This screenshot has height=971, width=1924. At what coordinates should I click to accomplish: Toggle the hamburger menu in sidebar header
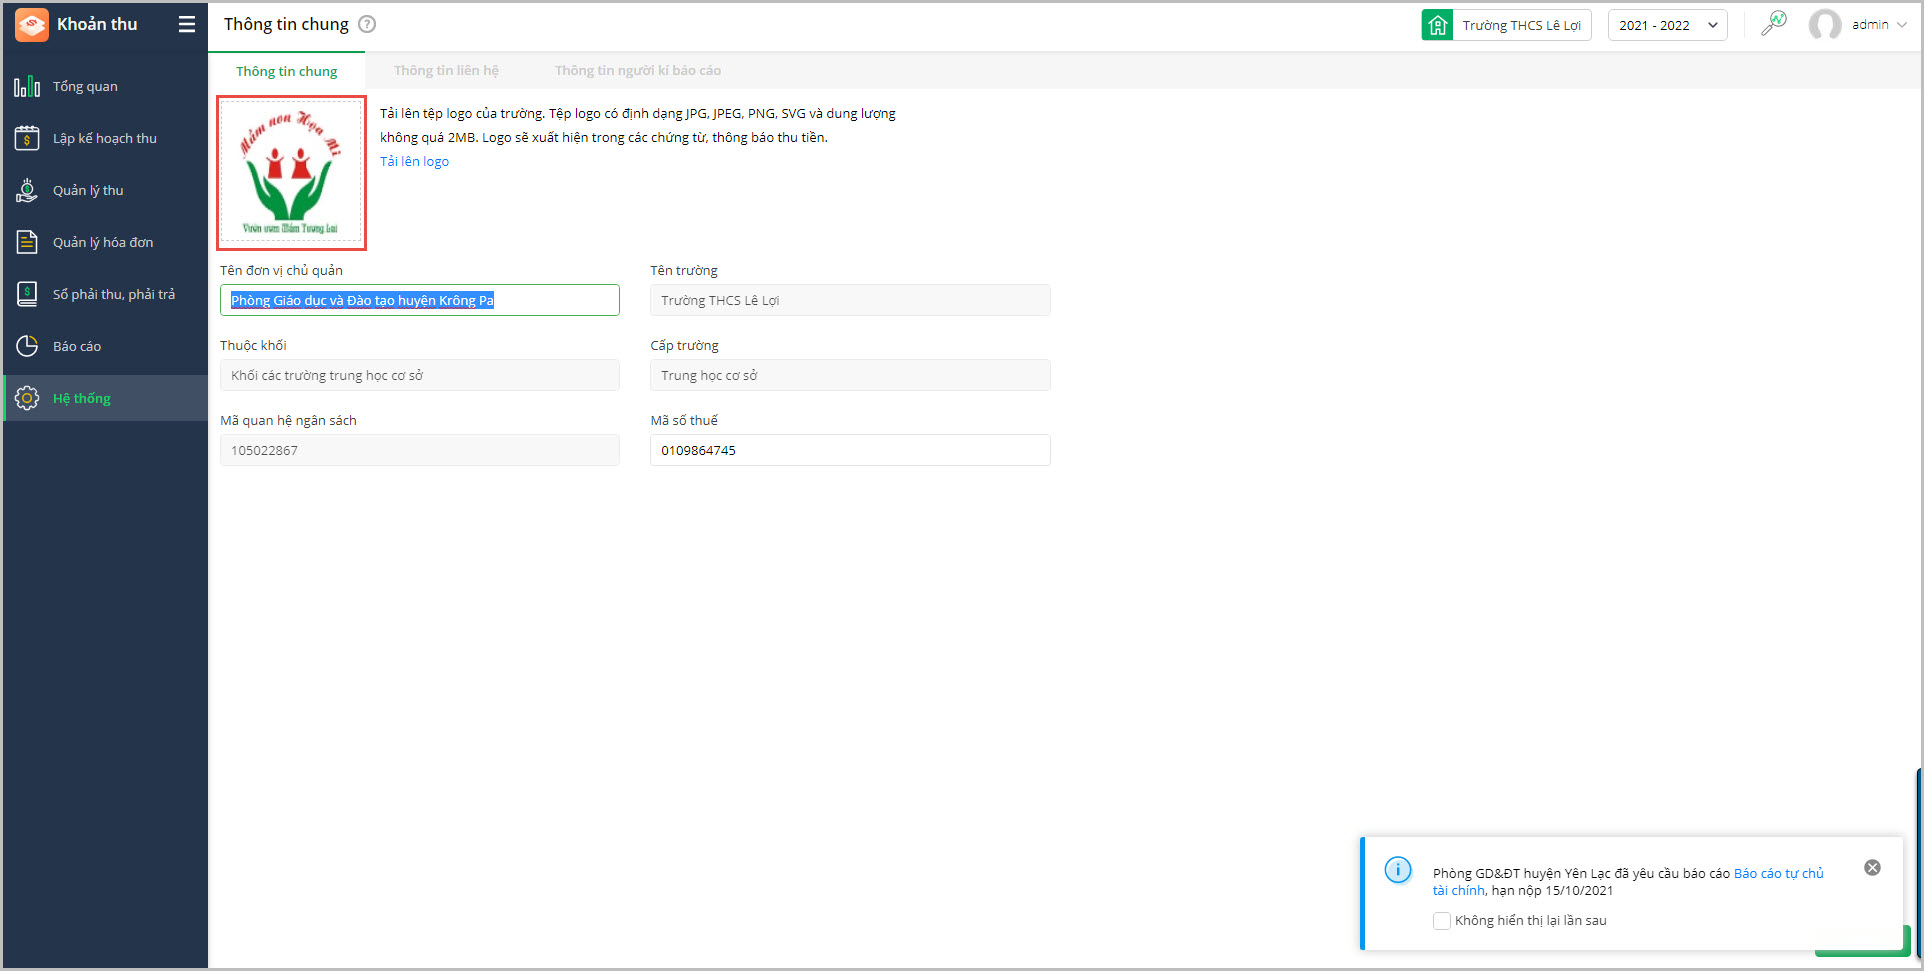pos(187,25)
